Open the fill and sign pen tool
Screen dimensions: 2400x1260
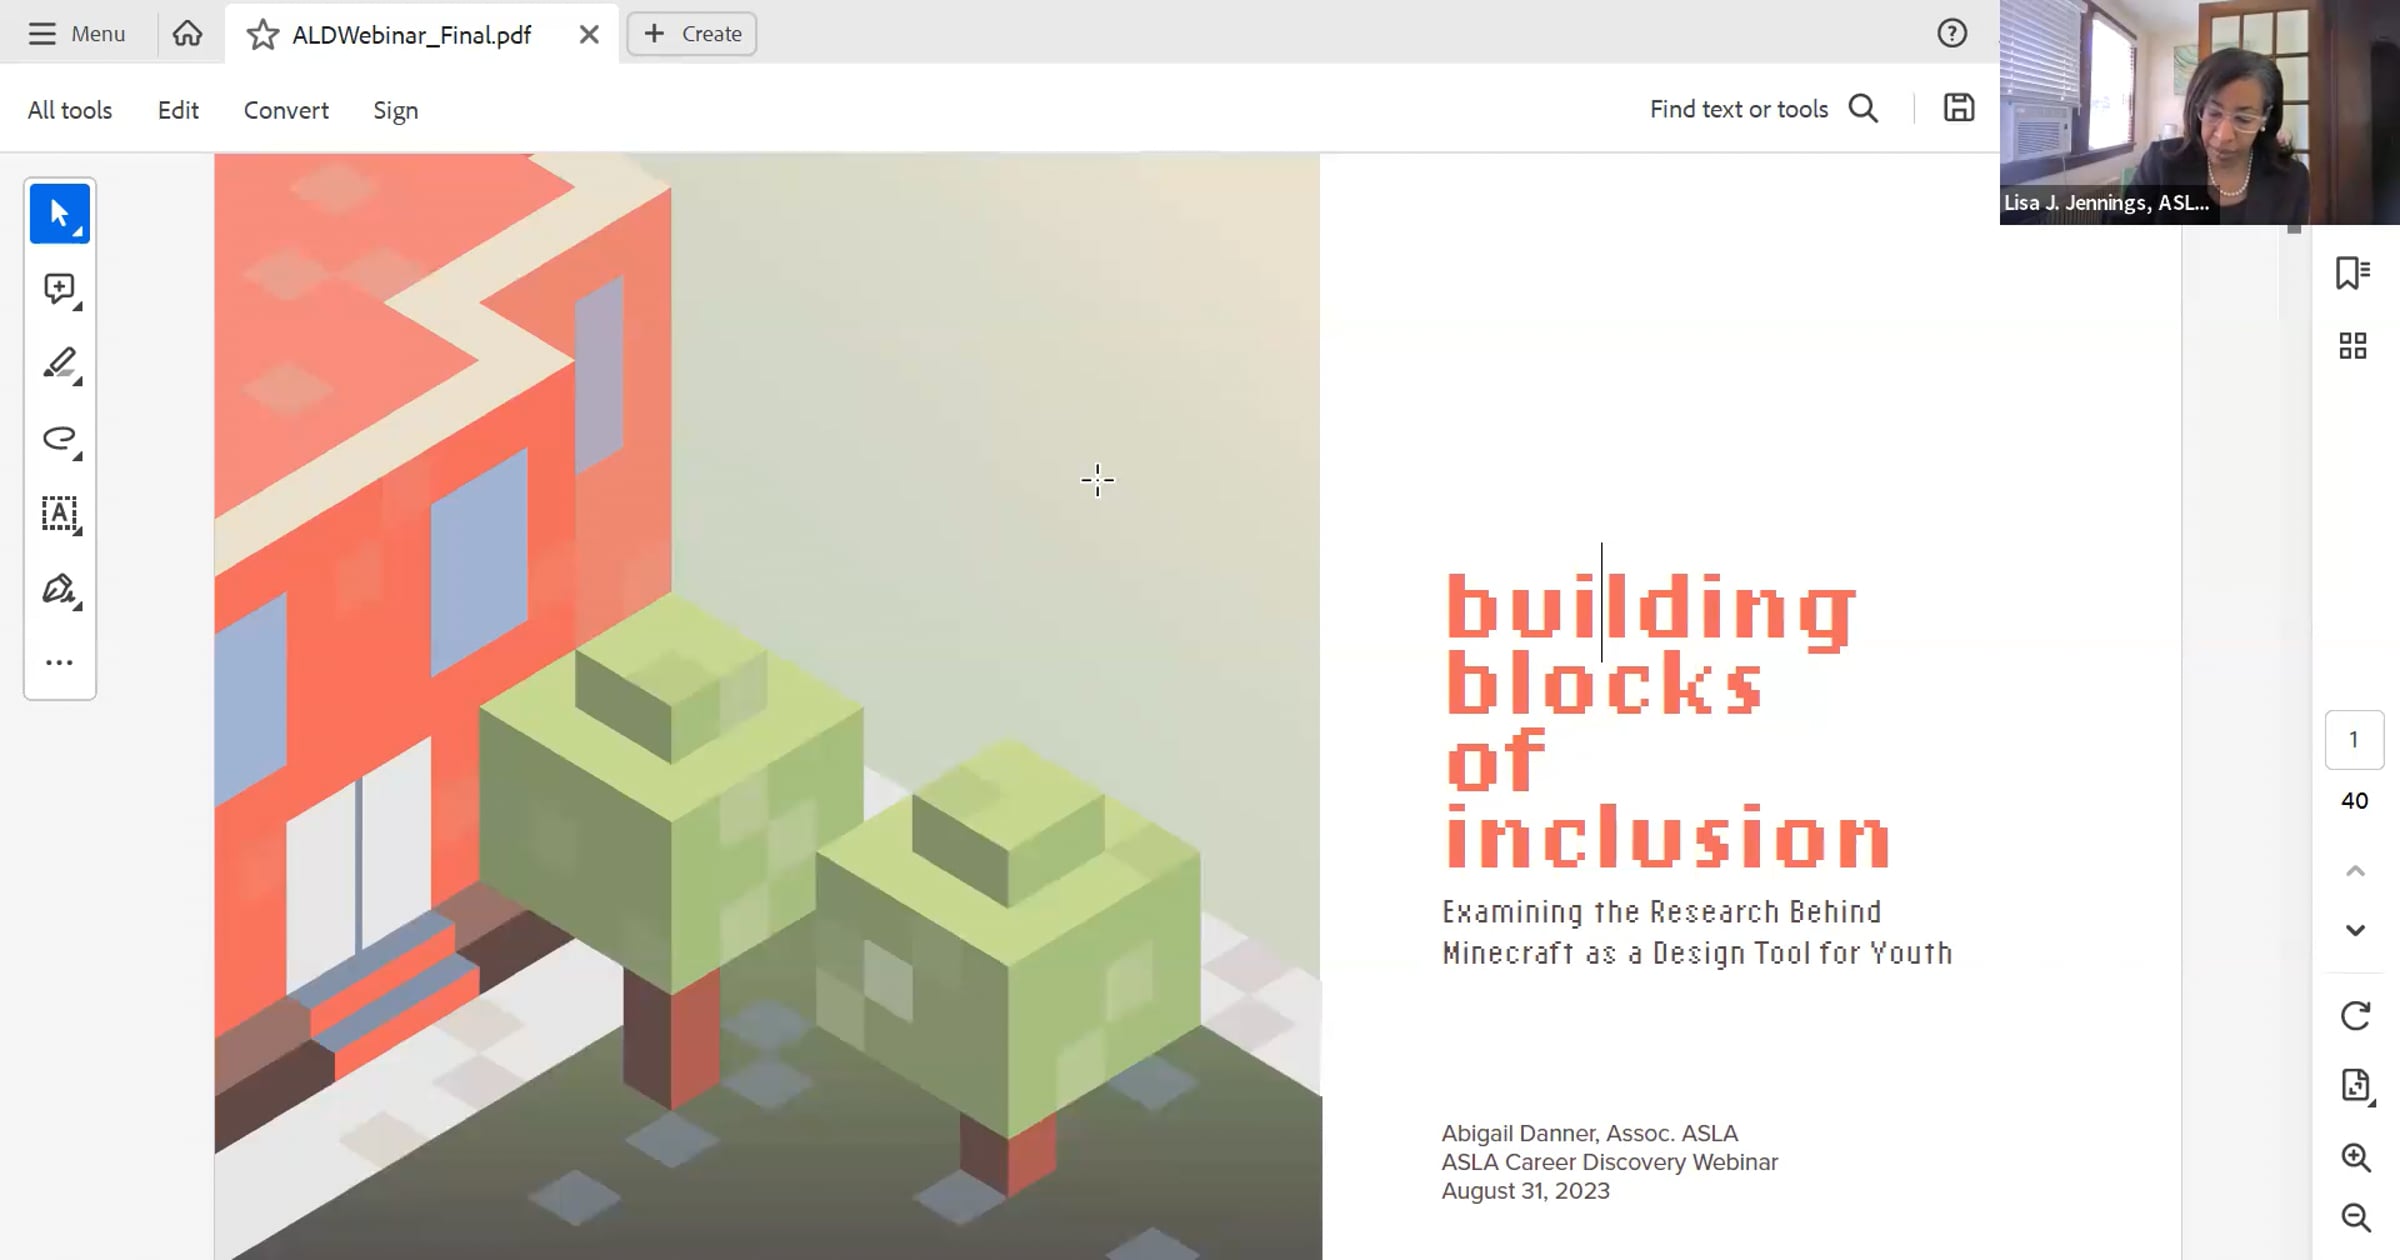pos(59,589)
